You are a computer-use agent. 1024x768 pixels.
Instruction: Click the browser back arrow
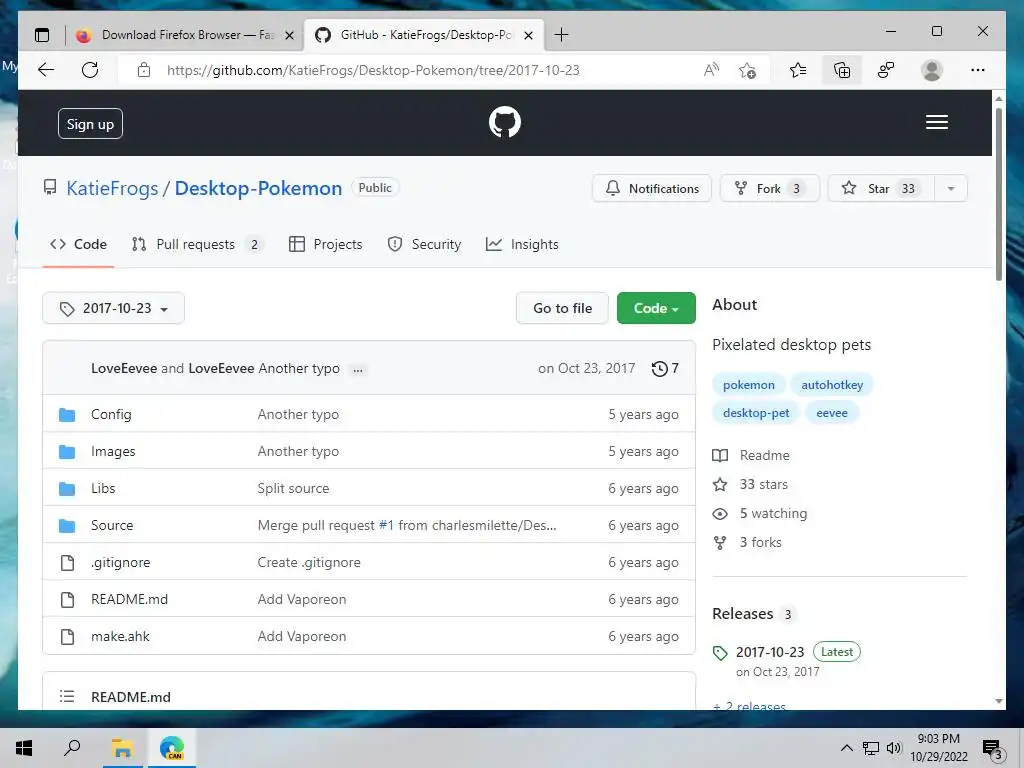coord(46,70)
